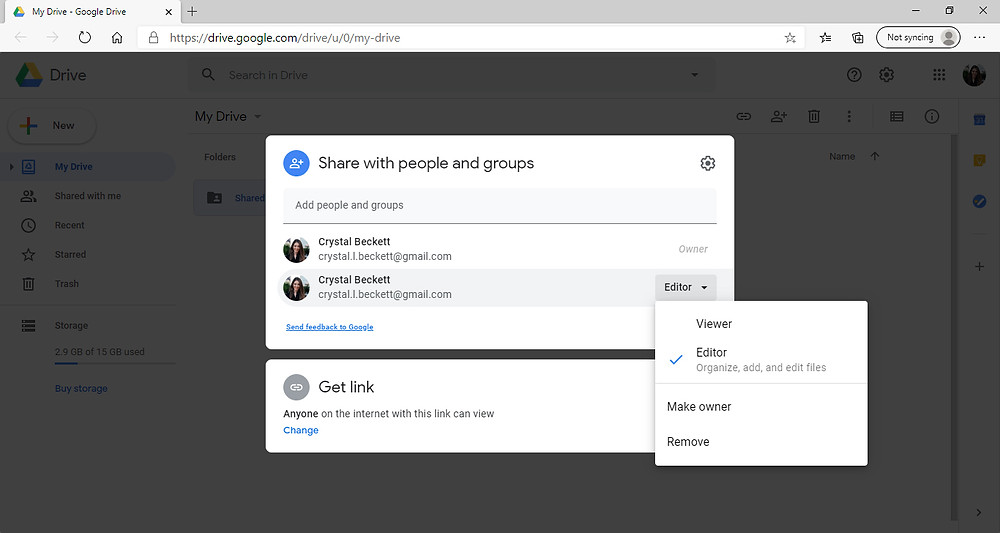Open the Editor role dropdown
This screenshot has width=1000, height=533.
point(686,288)
